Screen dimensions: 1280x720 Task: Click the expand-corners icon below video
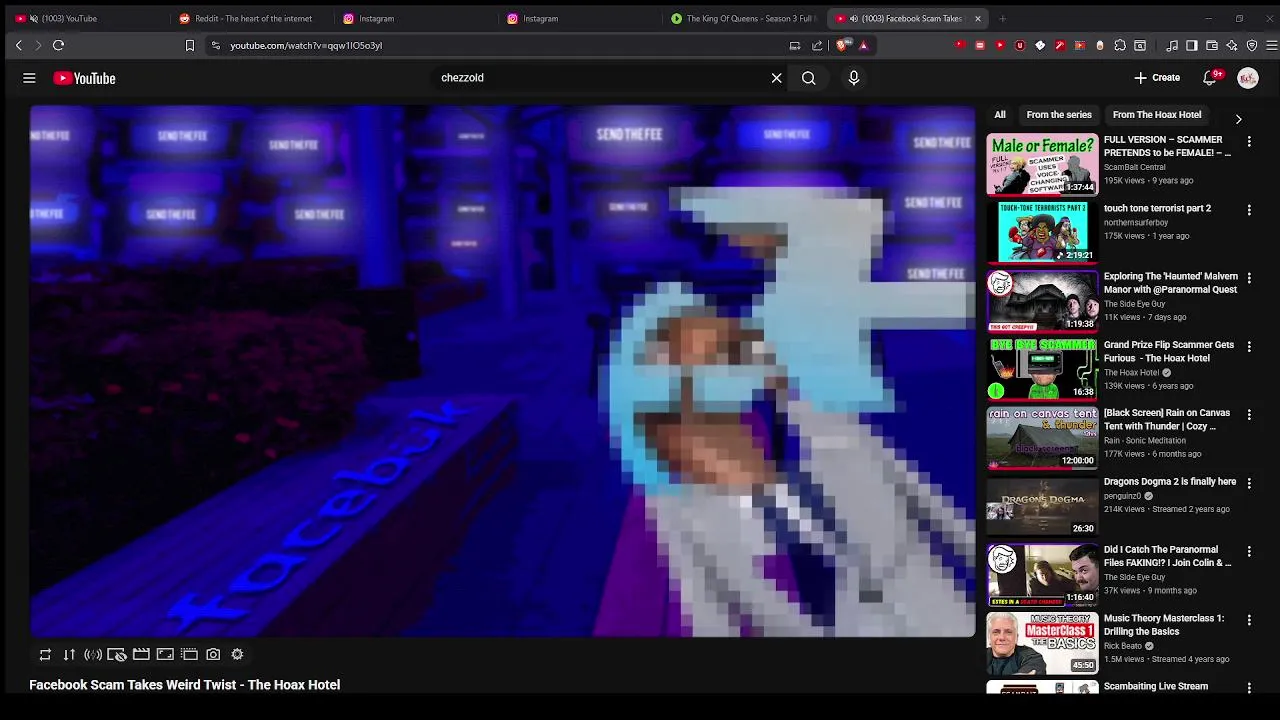165,655
